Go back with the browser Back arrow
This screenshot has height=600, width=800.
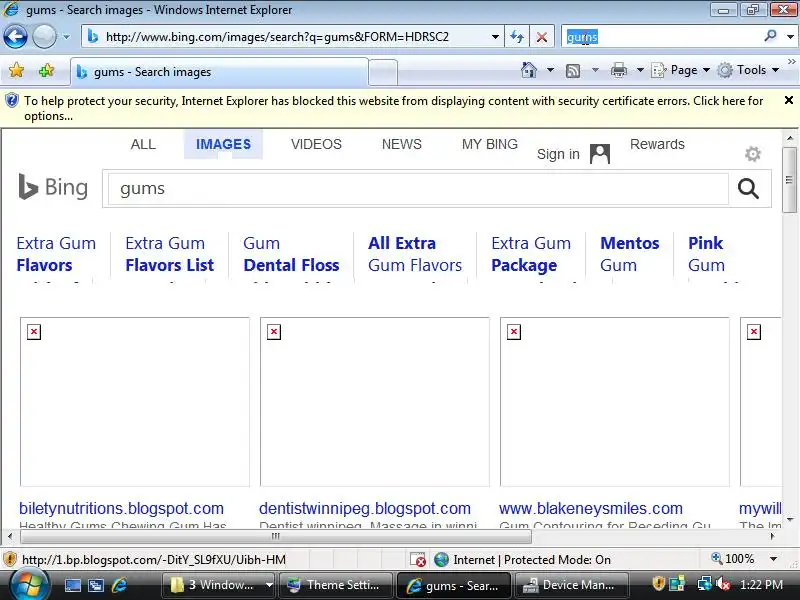tap(15, 37)
